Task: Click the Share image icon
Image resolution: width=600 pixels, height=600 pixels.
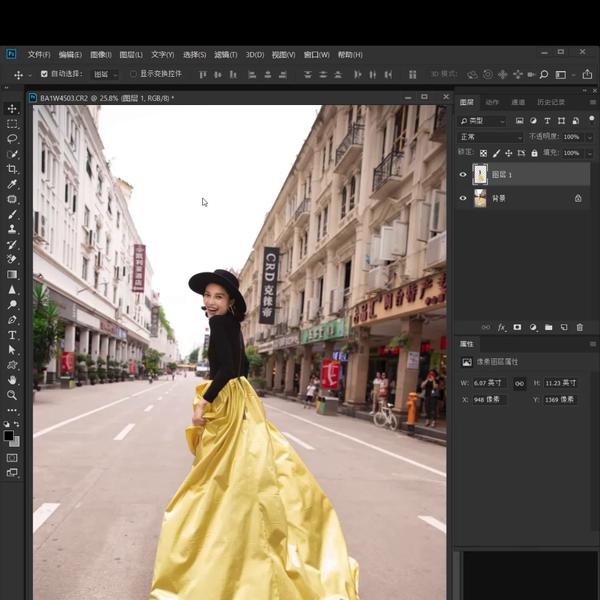Action: point(587,74)
